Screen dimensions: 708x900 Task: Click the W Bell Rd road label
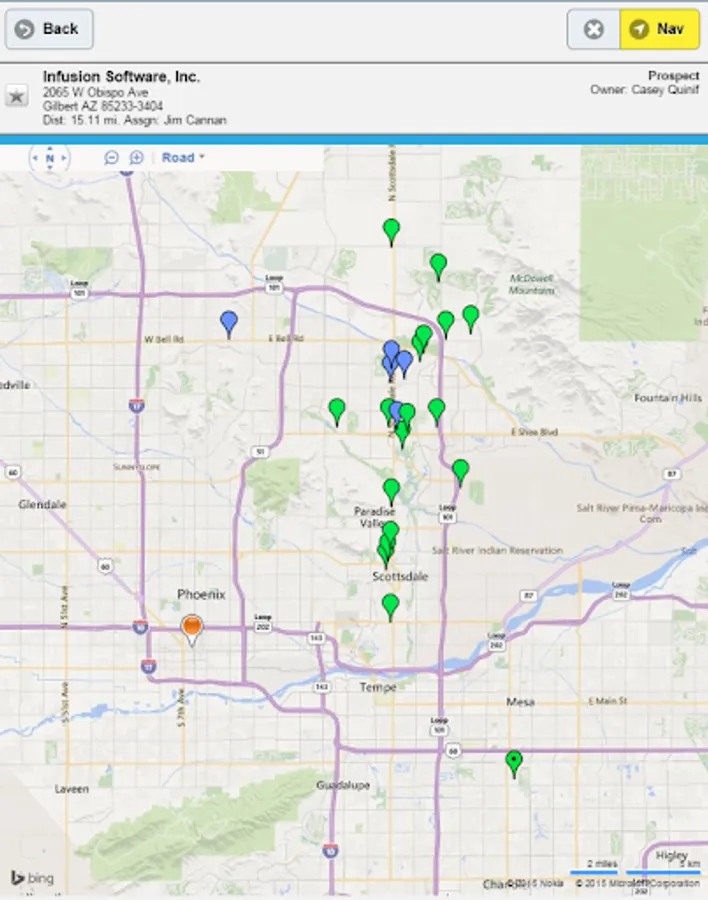(x=164, y=339)
